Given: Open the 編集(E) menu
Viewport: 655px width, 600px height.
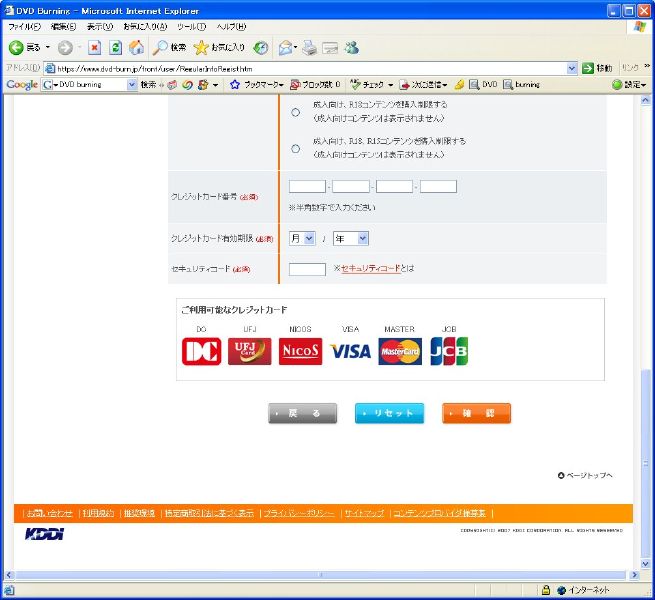Looking at the screenshot, I should [x=63, y=27].
